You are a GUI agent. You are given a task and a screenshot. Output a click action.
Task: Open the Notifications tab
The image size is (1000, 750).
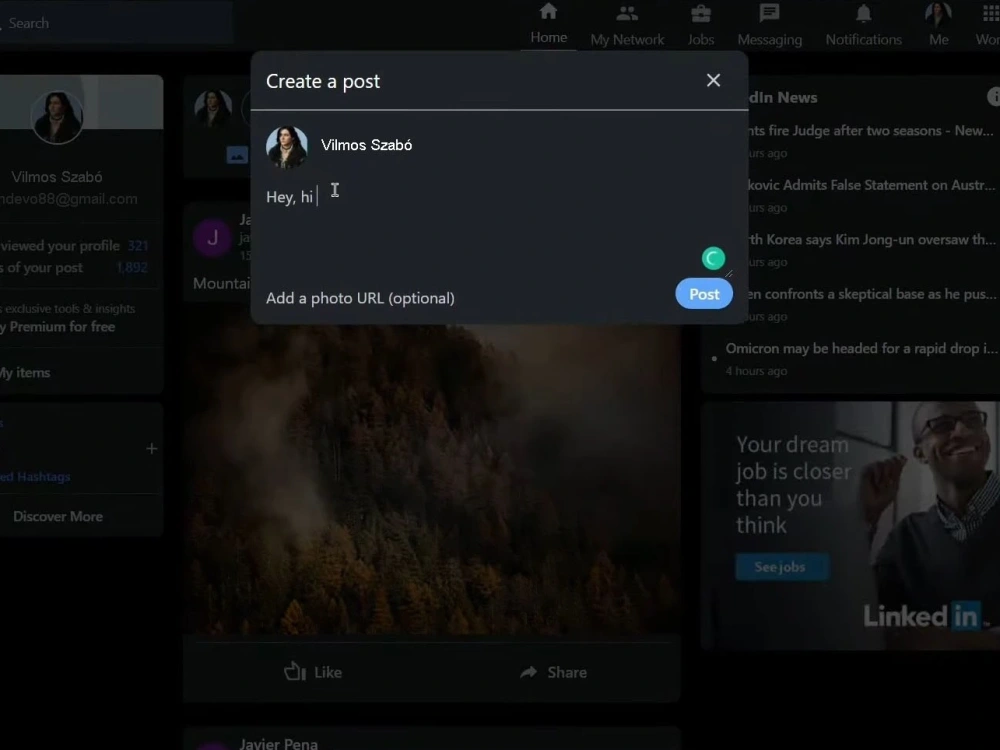[864, 26]
